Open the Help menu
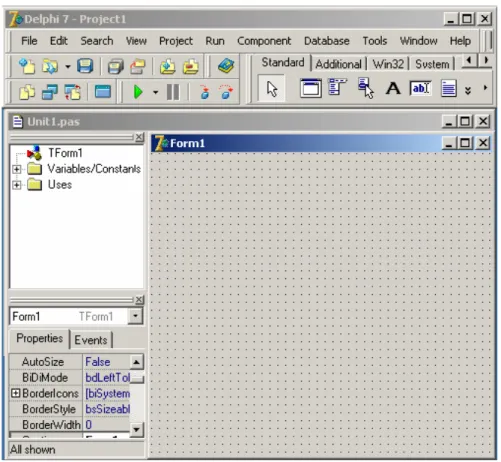501x462 pixels. pyautogui.click(x=460, y=41)
